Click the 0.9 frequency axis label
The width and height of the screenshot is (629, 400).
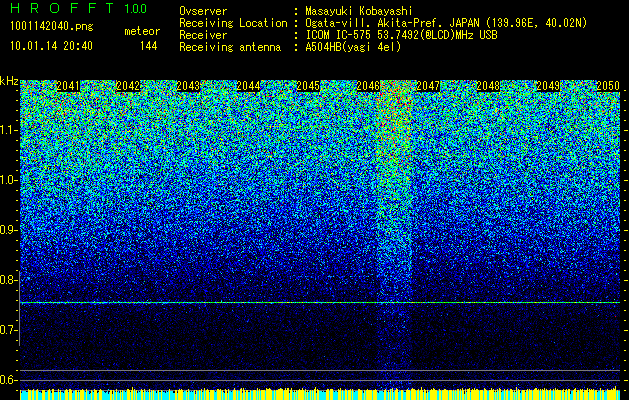pyautogui.click(x=9, y=230)
